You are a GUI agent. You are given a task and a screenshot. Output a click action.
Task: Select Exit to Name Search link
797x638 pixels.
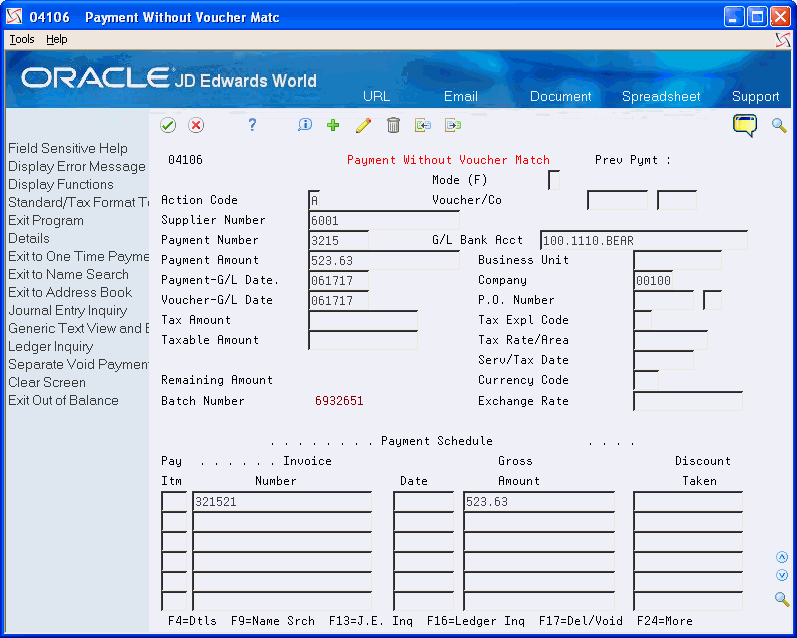click(x=68, y=274)
